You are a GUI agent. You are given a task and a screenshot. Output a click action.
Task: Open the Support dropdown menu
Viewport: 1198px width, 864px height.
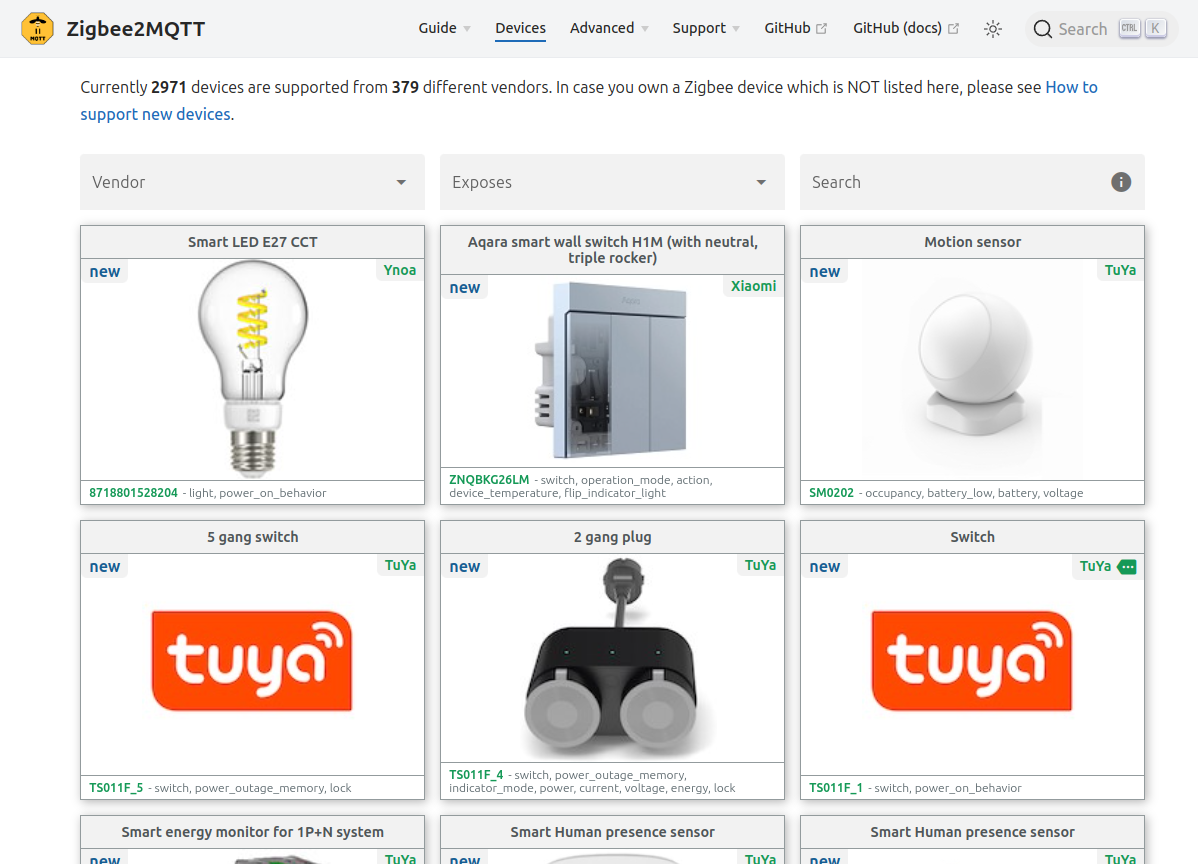[x=706, y=28]
